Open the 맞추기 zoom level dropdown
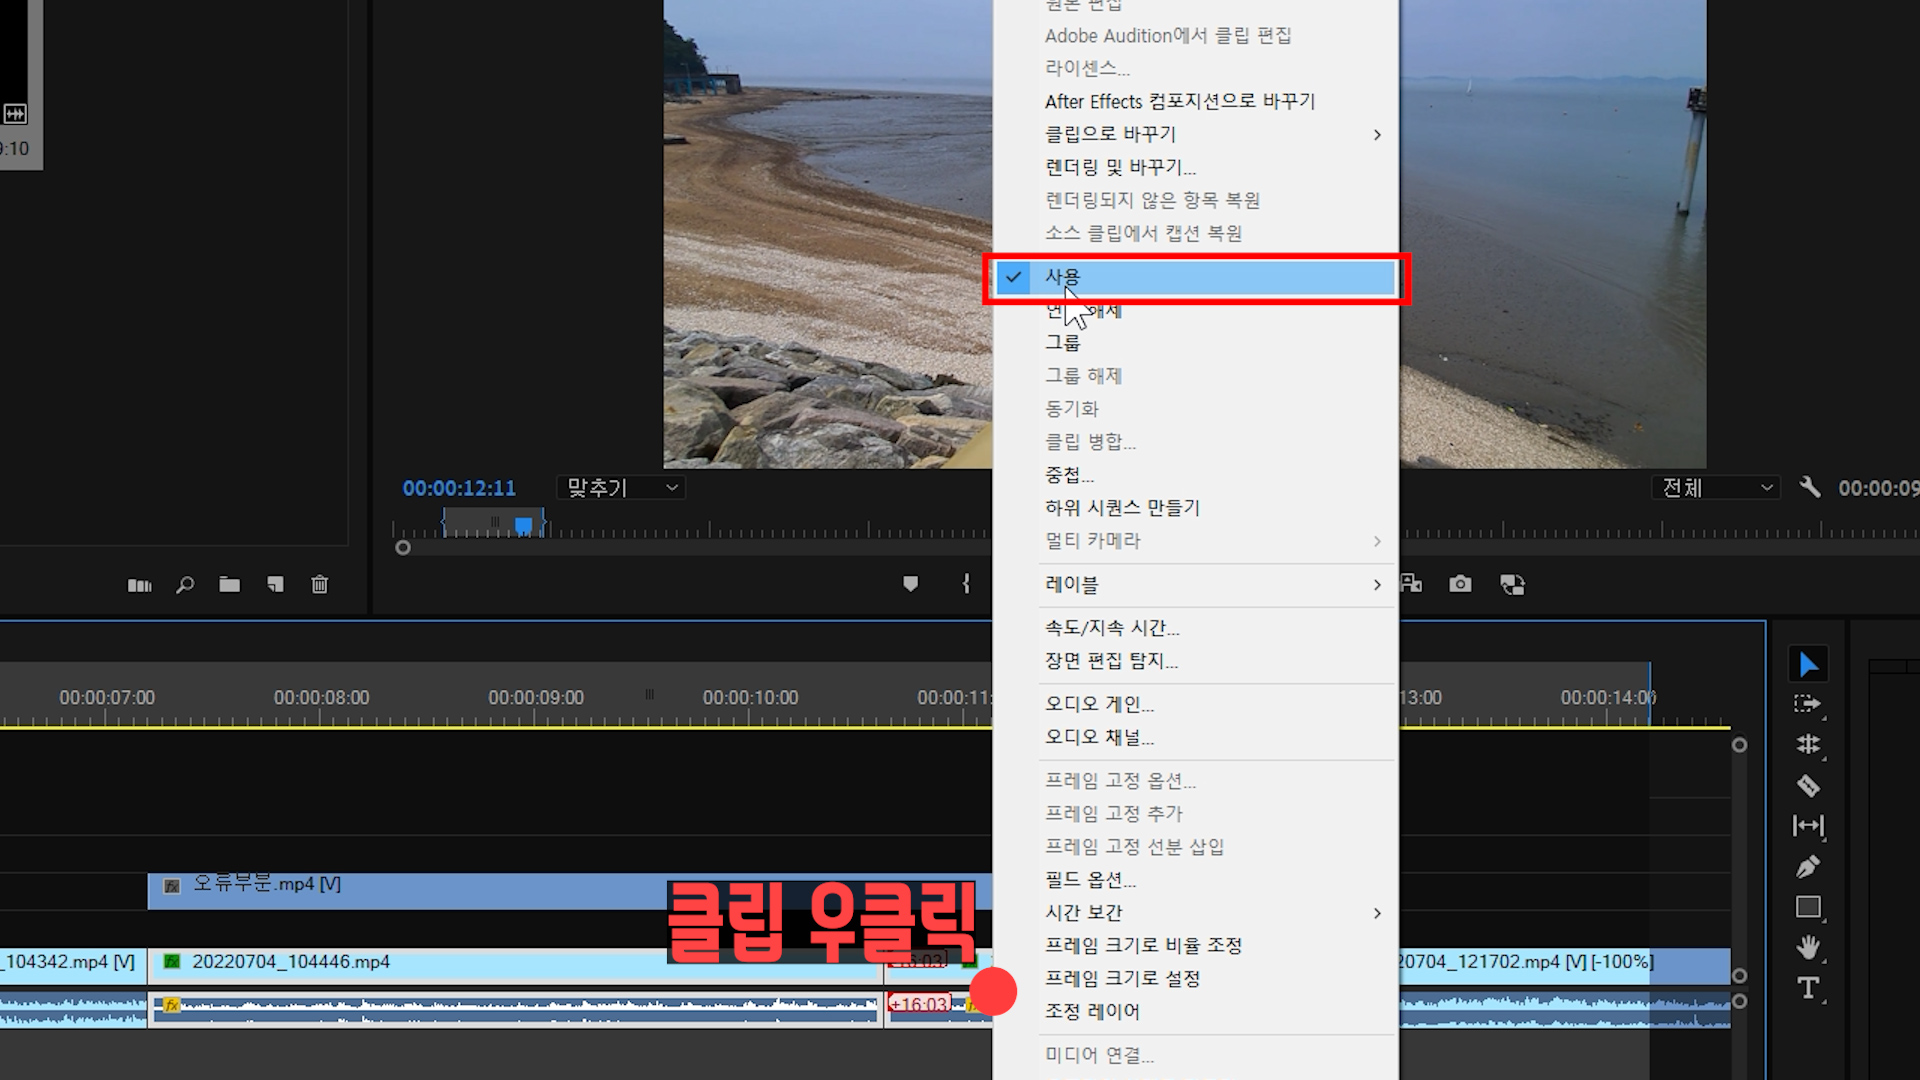 click(x=621, y=488)
